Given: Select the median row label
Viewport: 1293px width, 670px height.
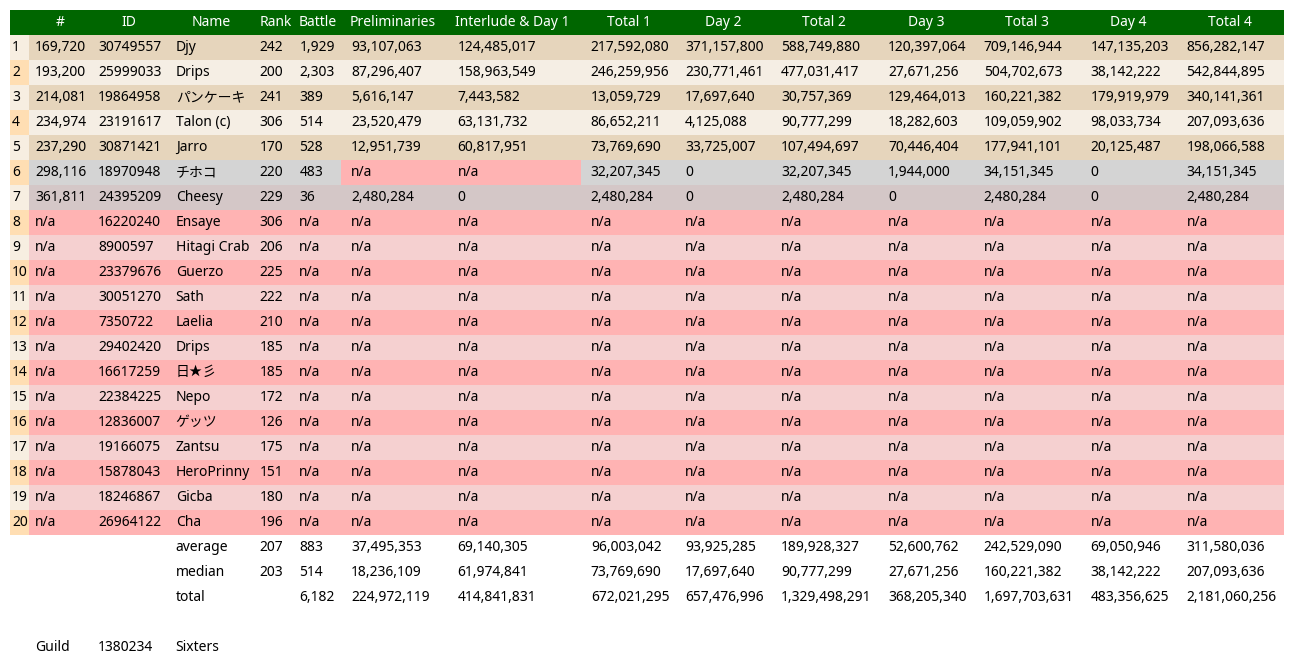Looking at the screenshot, I should tap(199, 571).
